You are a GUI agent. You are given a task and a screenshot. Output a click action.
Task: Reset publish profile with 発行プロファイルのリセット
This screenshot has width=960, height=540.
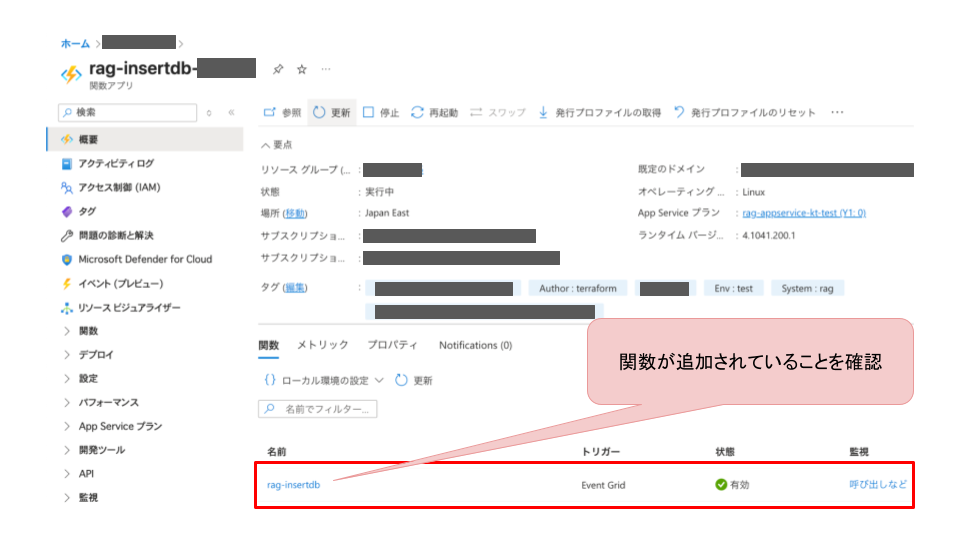[745, 113]
